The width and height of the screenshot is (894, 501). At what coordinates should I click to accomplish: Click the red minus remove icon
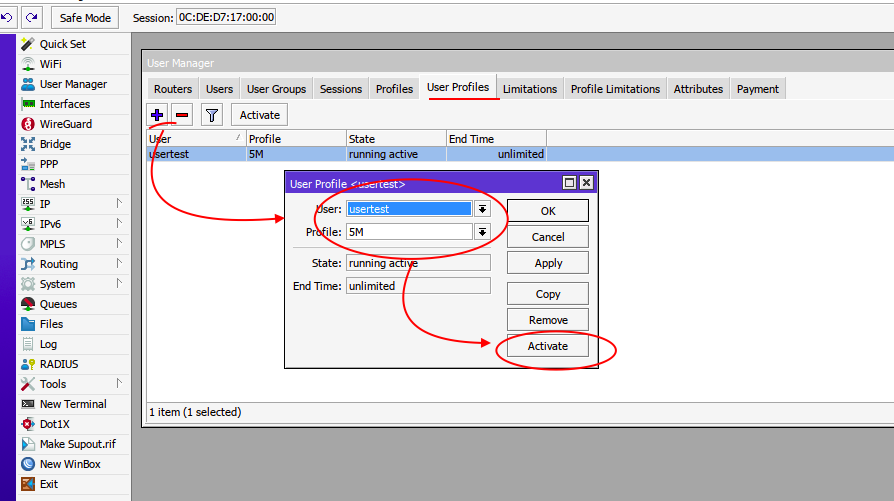(182, 115)
